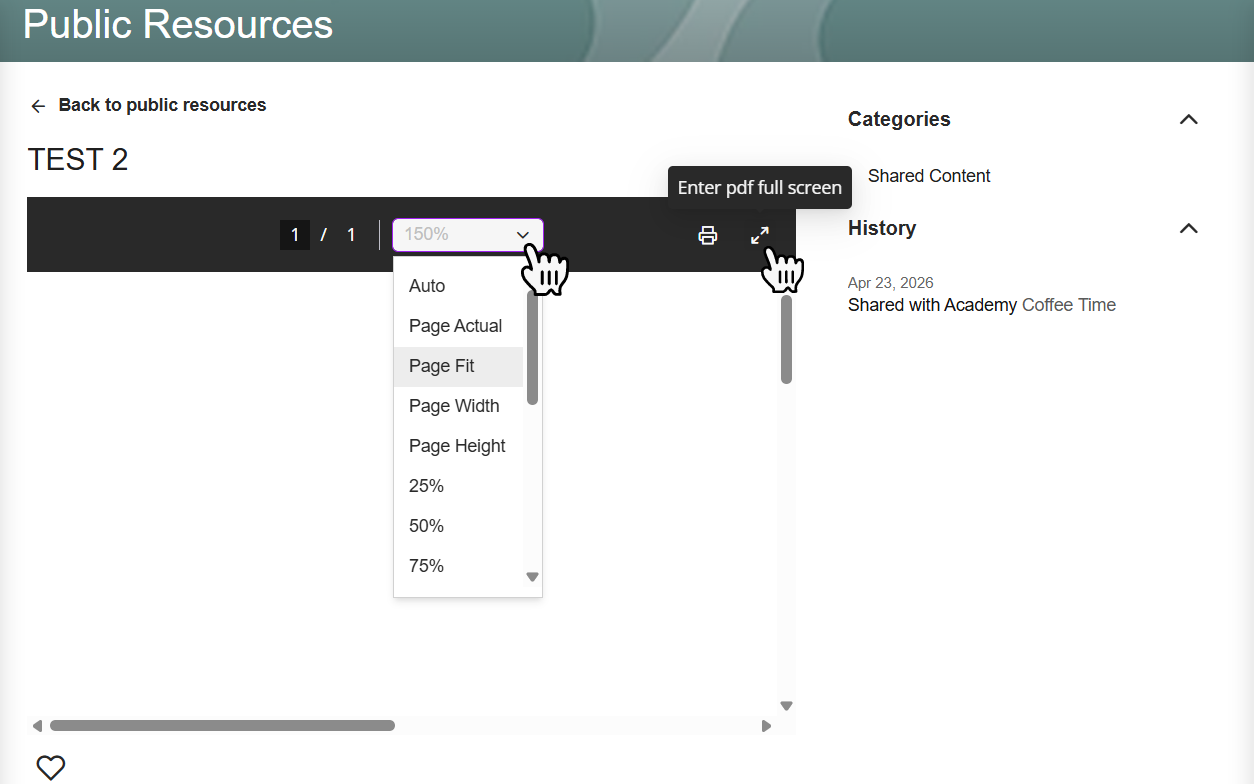Viewport: 1254px width, 784px height.
Task: Click the PDF vertical scrollbar thumb
Action: (x=786, y=339)
